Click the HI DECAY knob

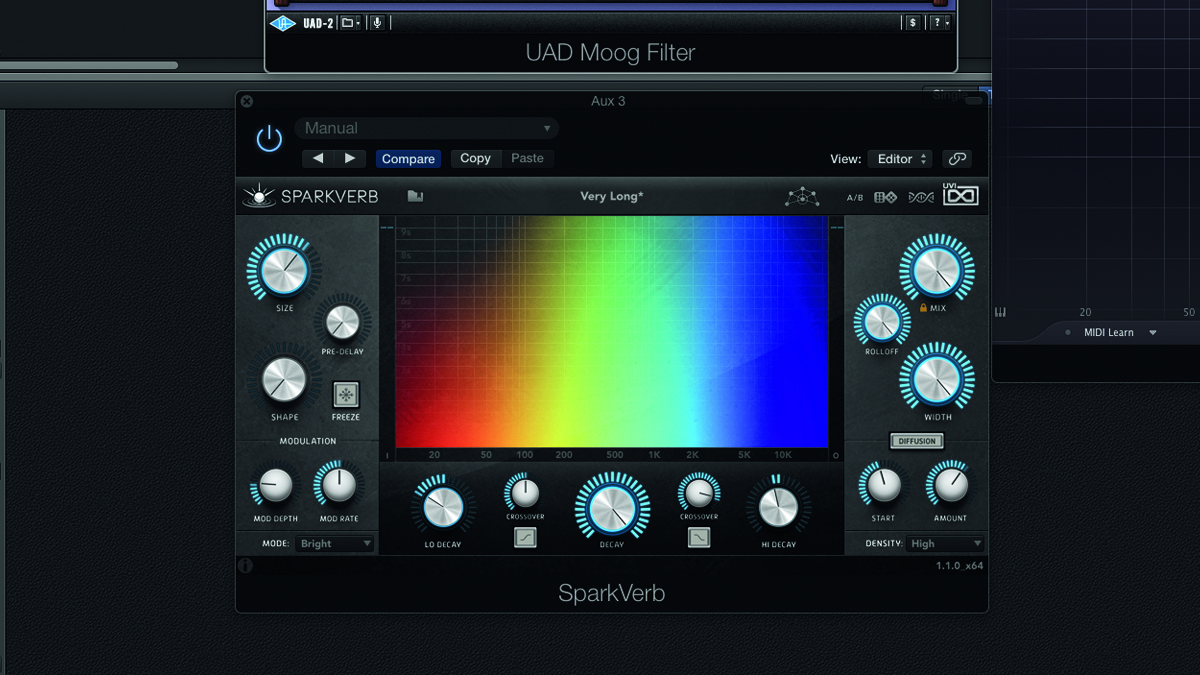[778, 507]
